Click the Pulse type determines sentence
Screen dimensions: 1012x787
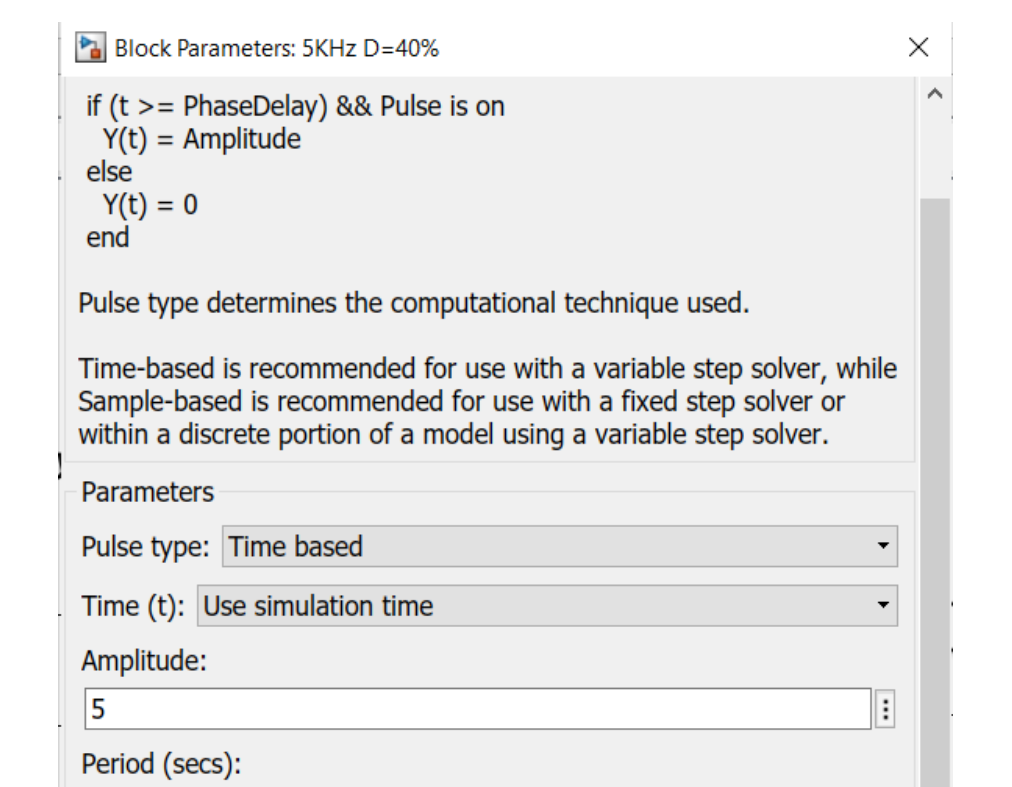(x=414, y=303)
